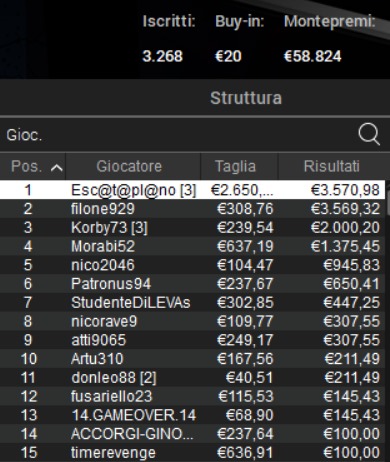Image resolution: width=390 pixels, height=462 pixels.
Task: Click the results list vertical scrollbar
Action: pyautogui.click(x=388, y=320)
